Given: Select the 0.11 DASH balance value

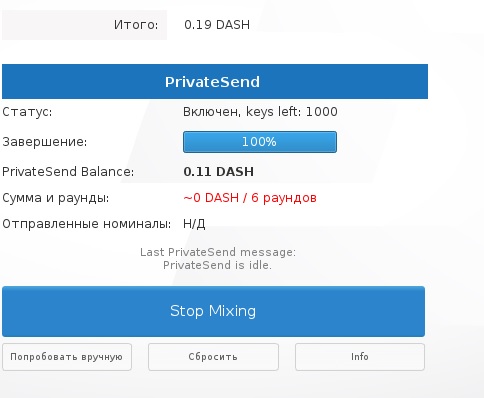Looking at the screenshot, I should point(219,172).
